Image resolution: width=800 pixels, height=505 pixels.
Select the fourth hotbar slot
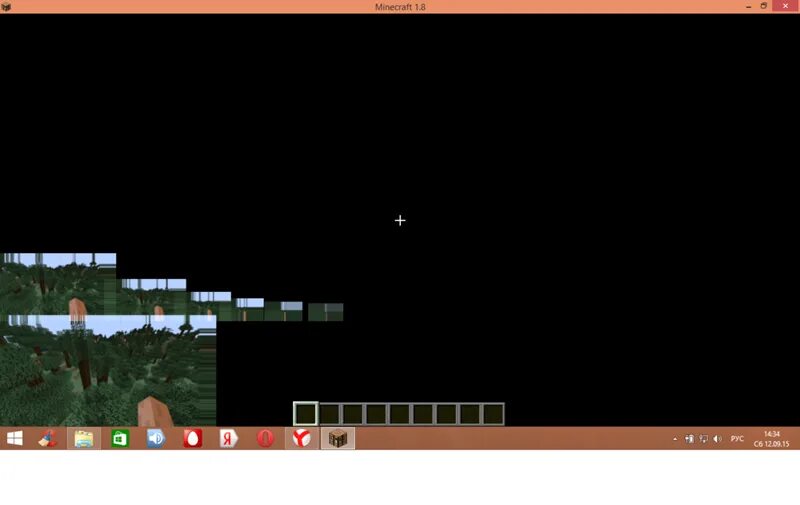pyautogui.click(x=376, y=414)
